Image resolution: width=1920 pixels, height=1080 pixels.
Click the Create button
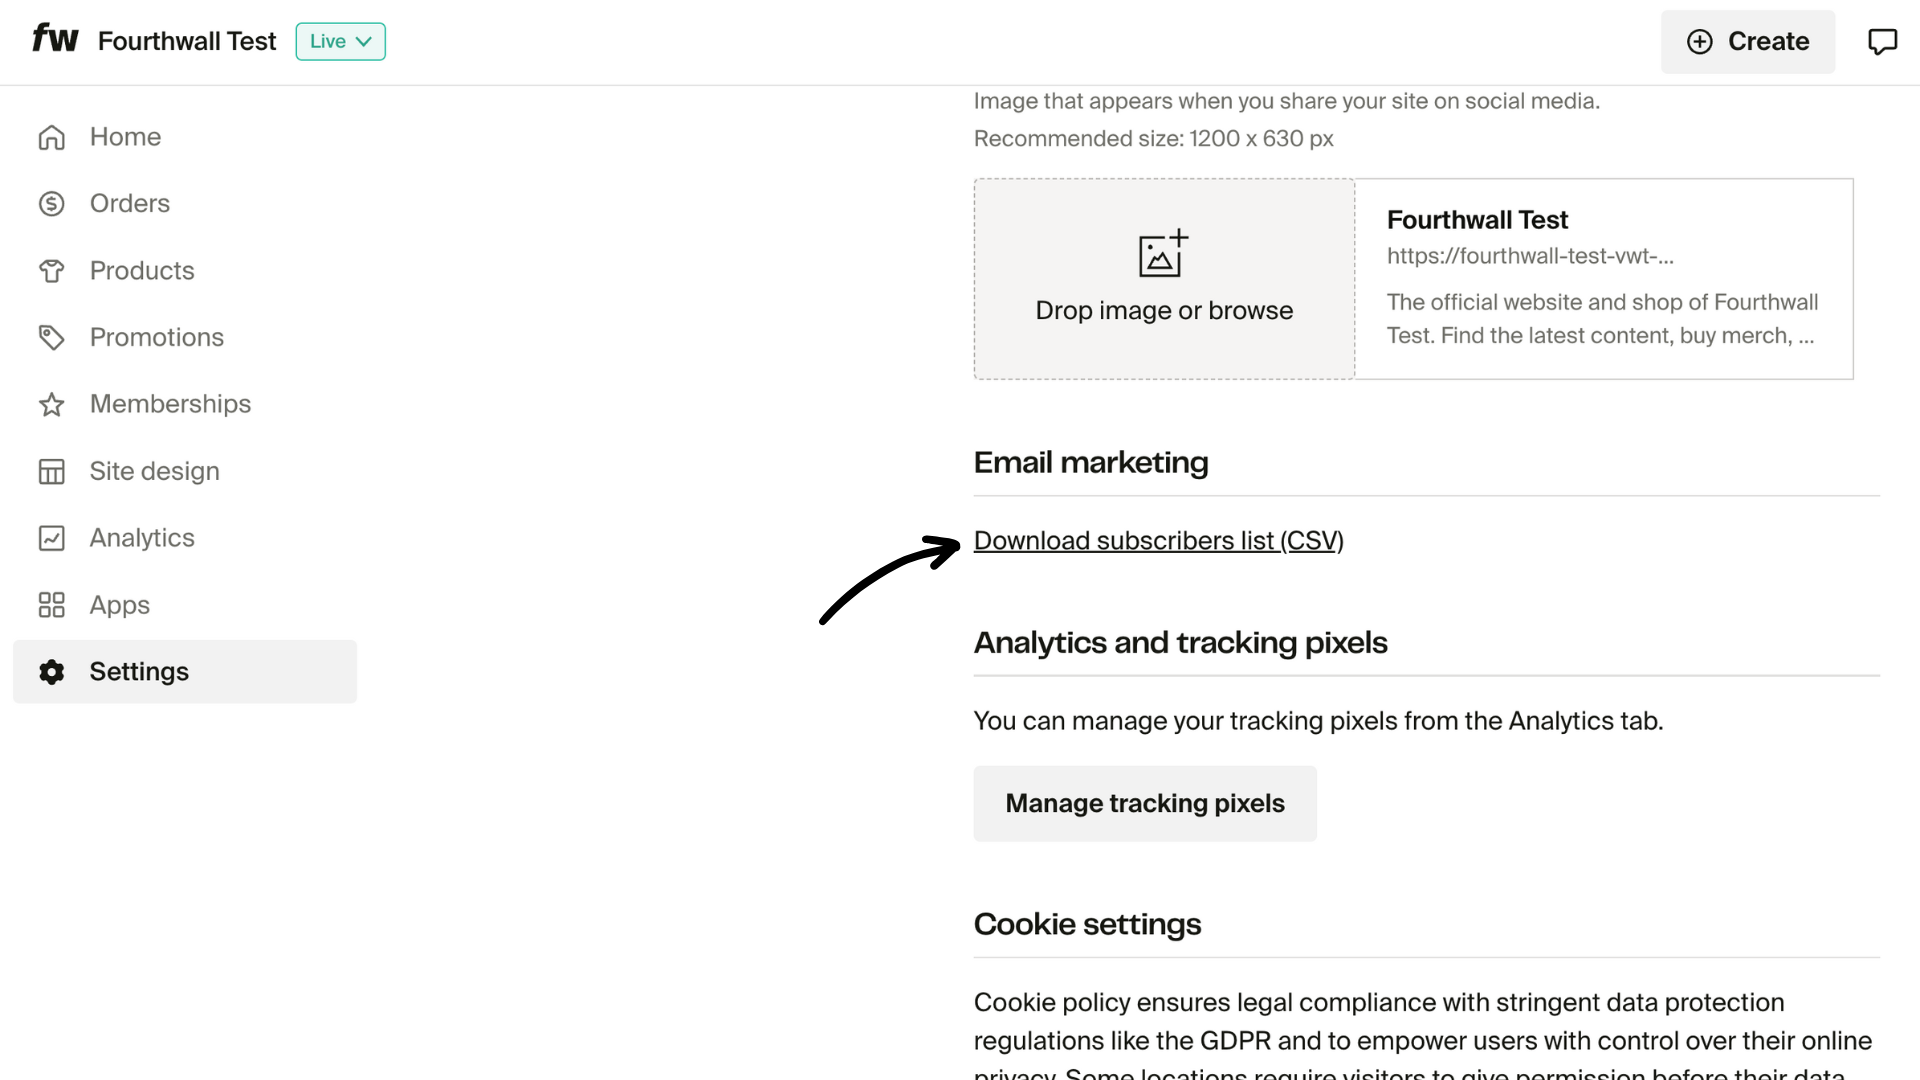pyautogui.click(x=1747, y=41)
